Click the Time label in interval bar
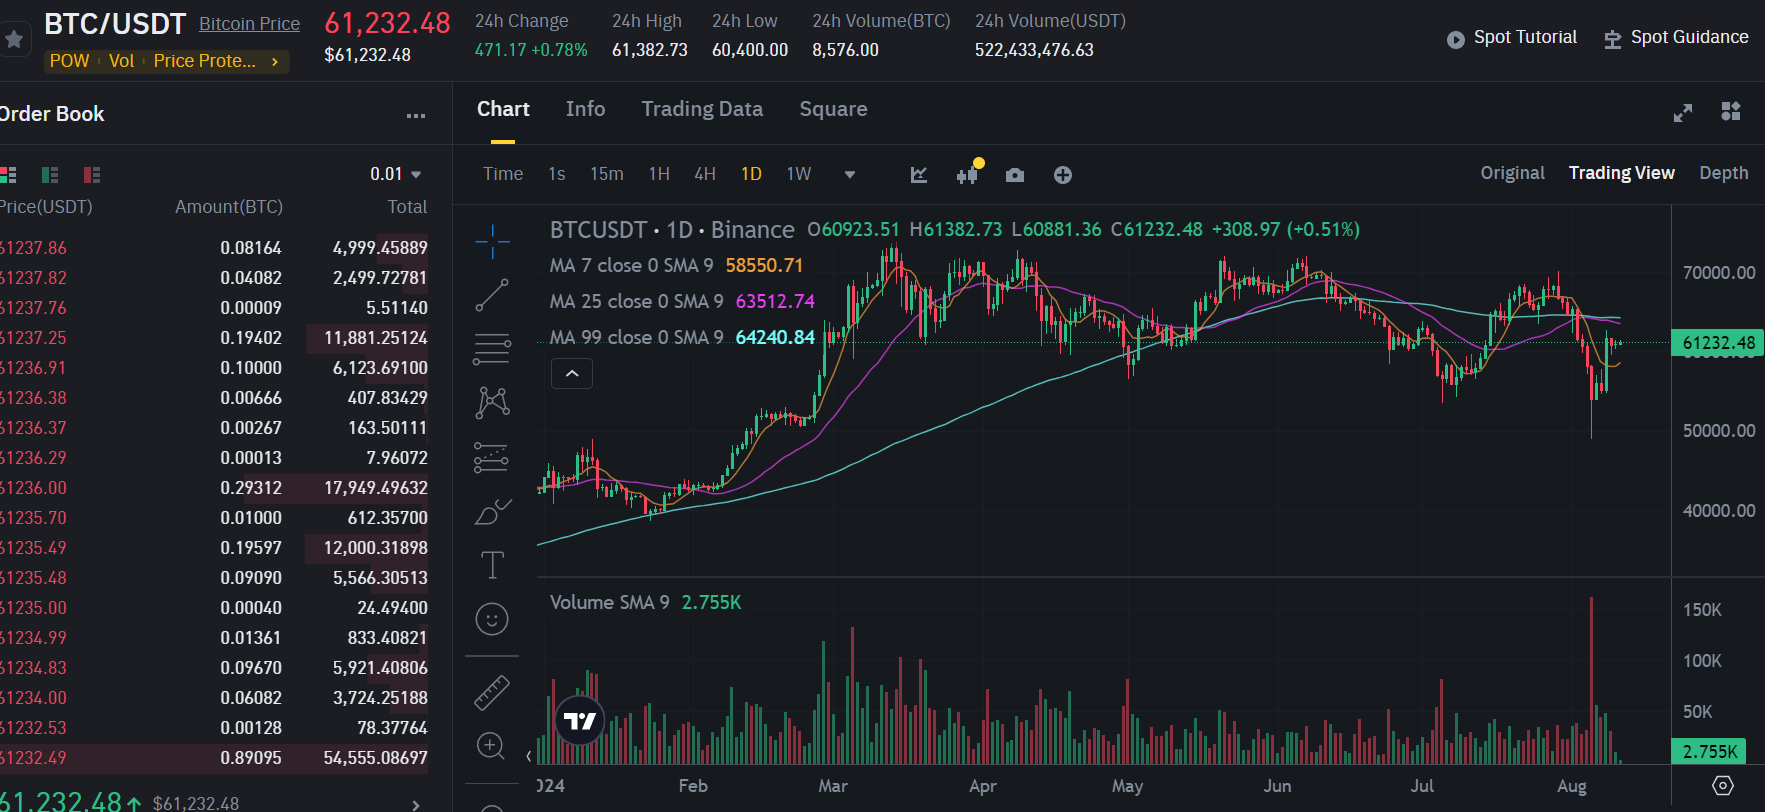This screenshot has height=812, width=1765. coord(503,174)
